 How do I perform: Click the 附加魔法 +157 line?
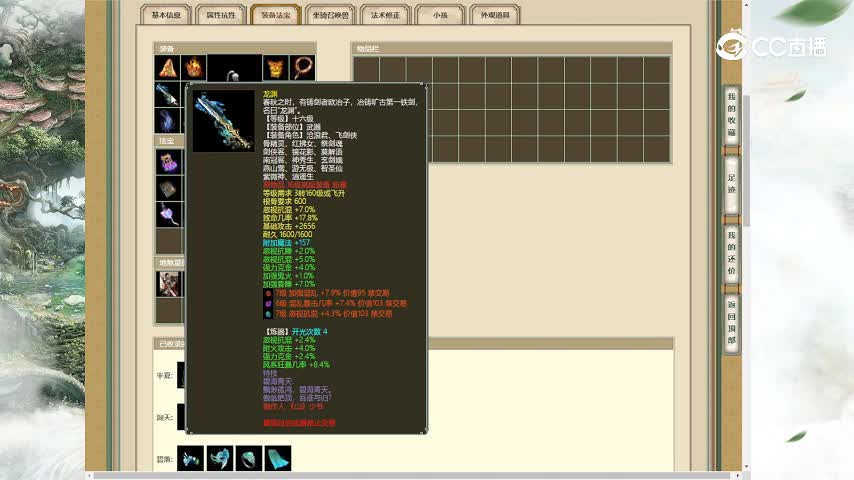(286, 242)
